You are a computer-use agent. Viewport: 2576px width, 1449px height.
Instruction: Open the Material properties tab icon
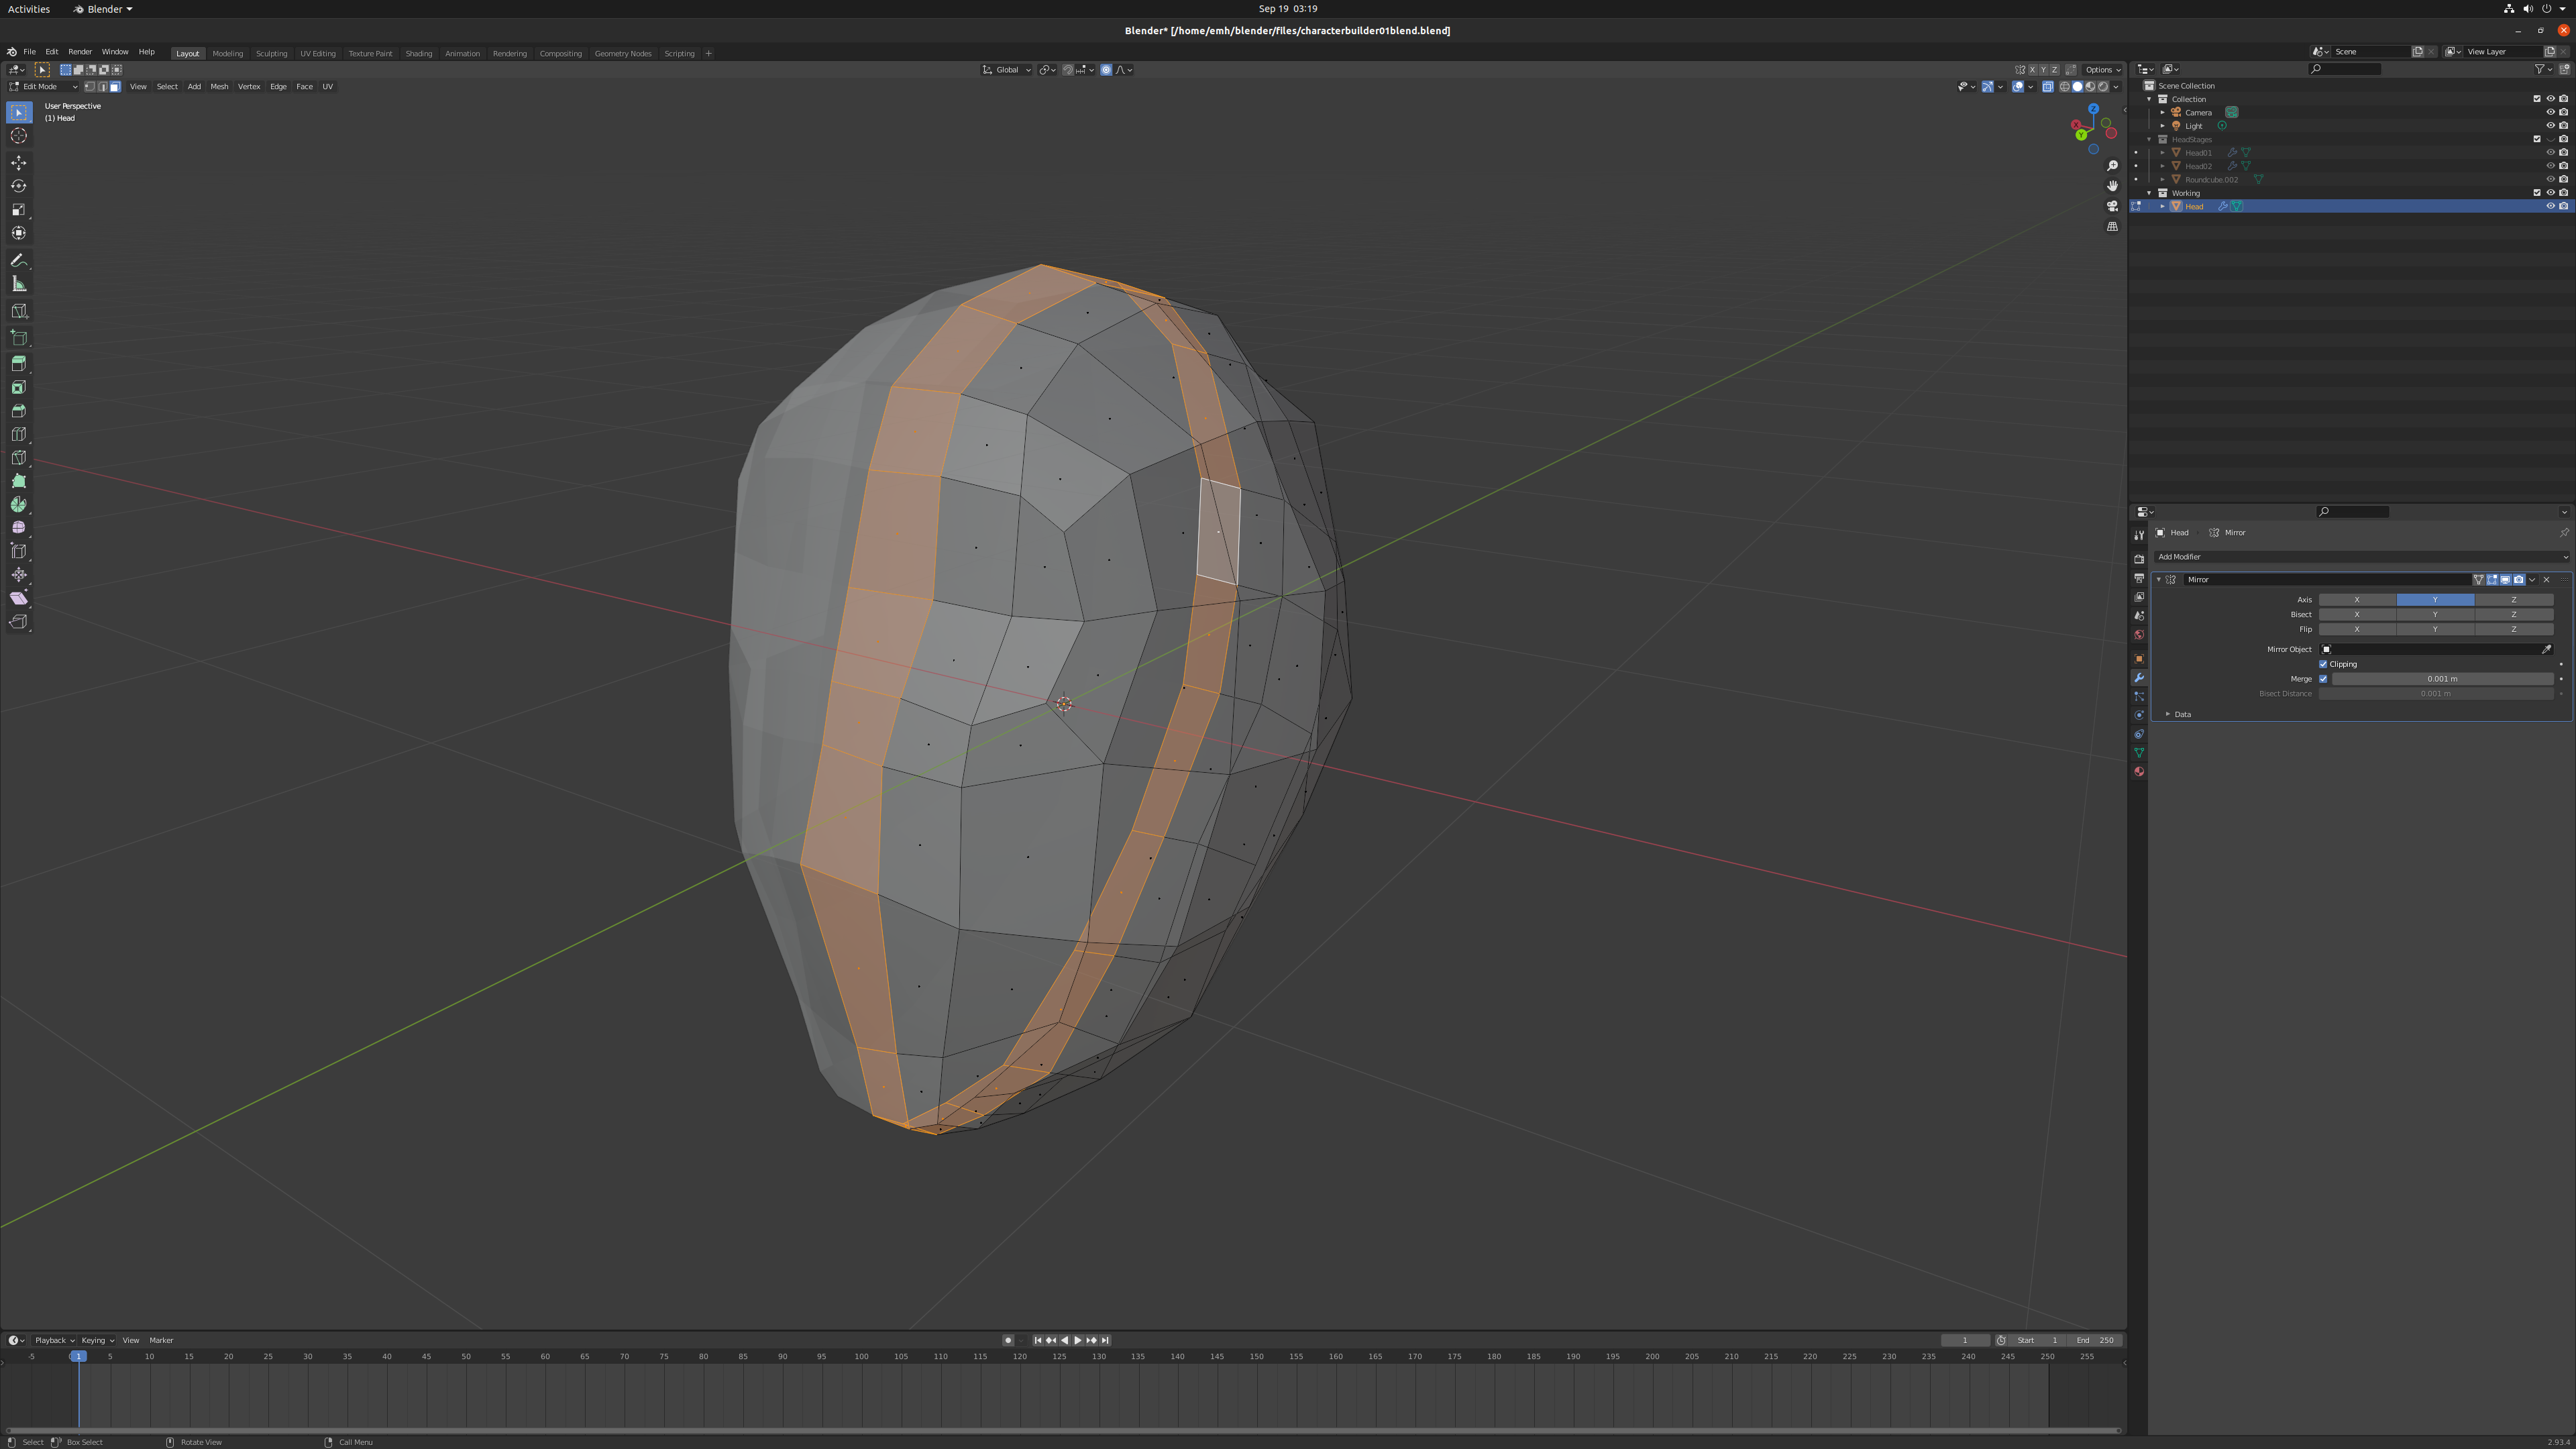pos(2139,772)
